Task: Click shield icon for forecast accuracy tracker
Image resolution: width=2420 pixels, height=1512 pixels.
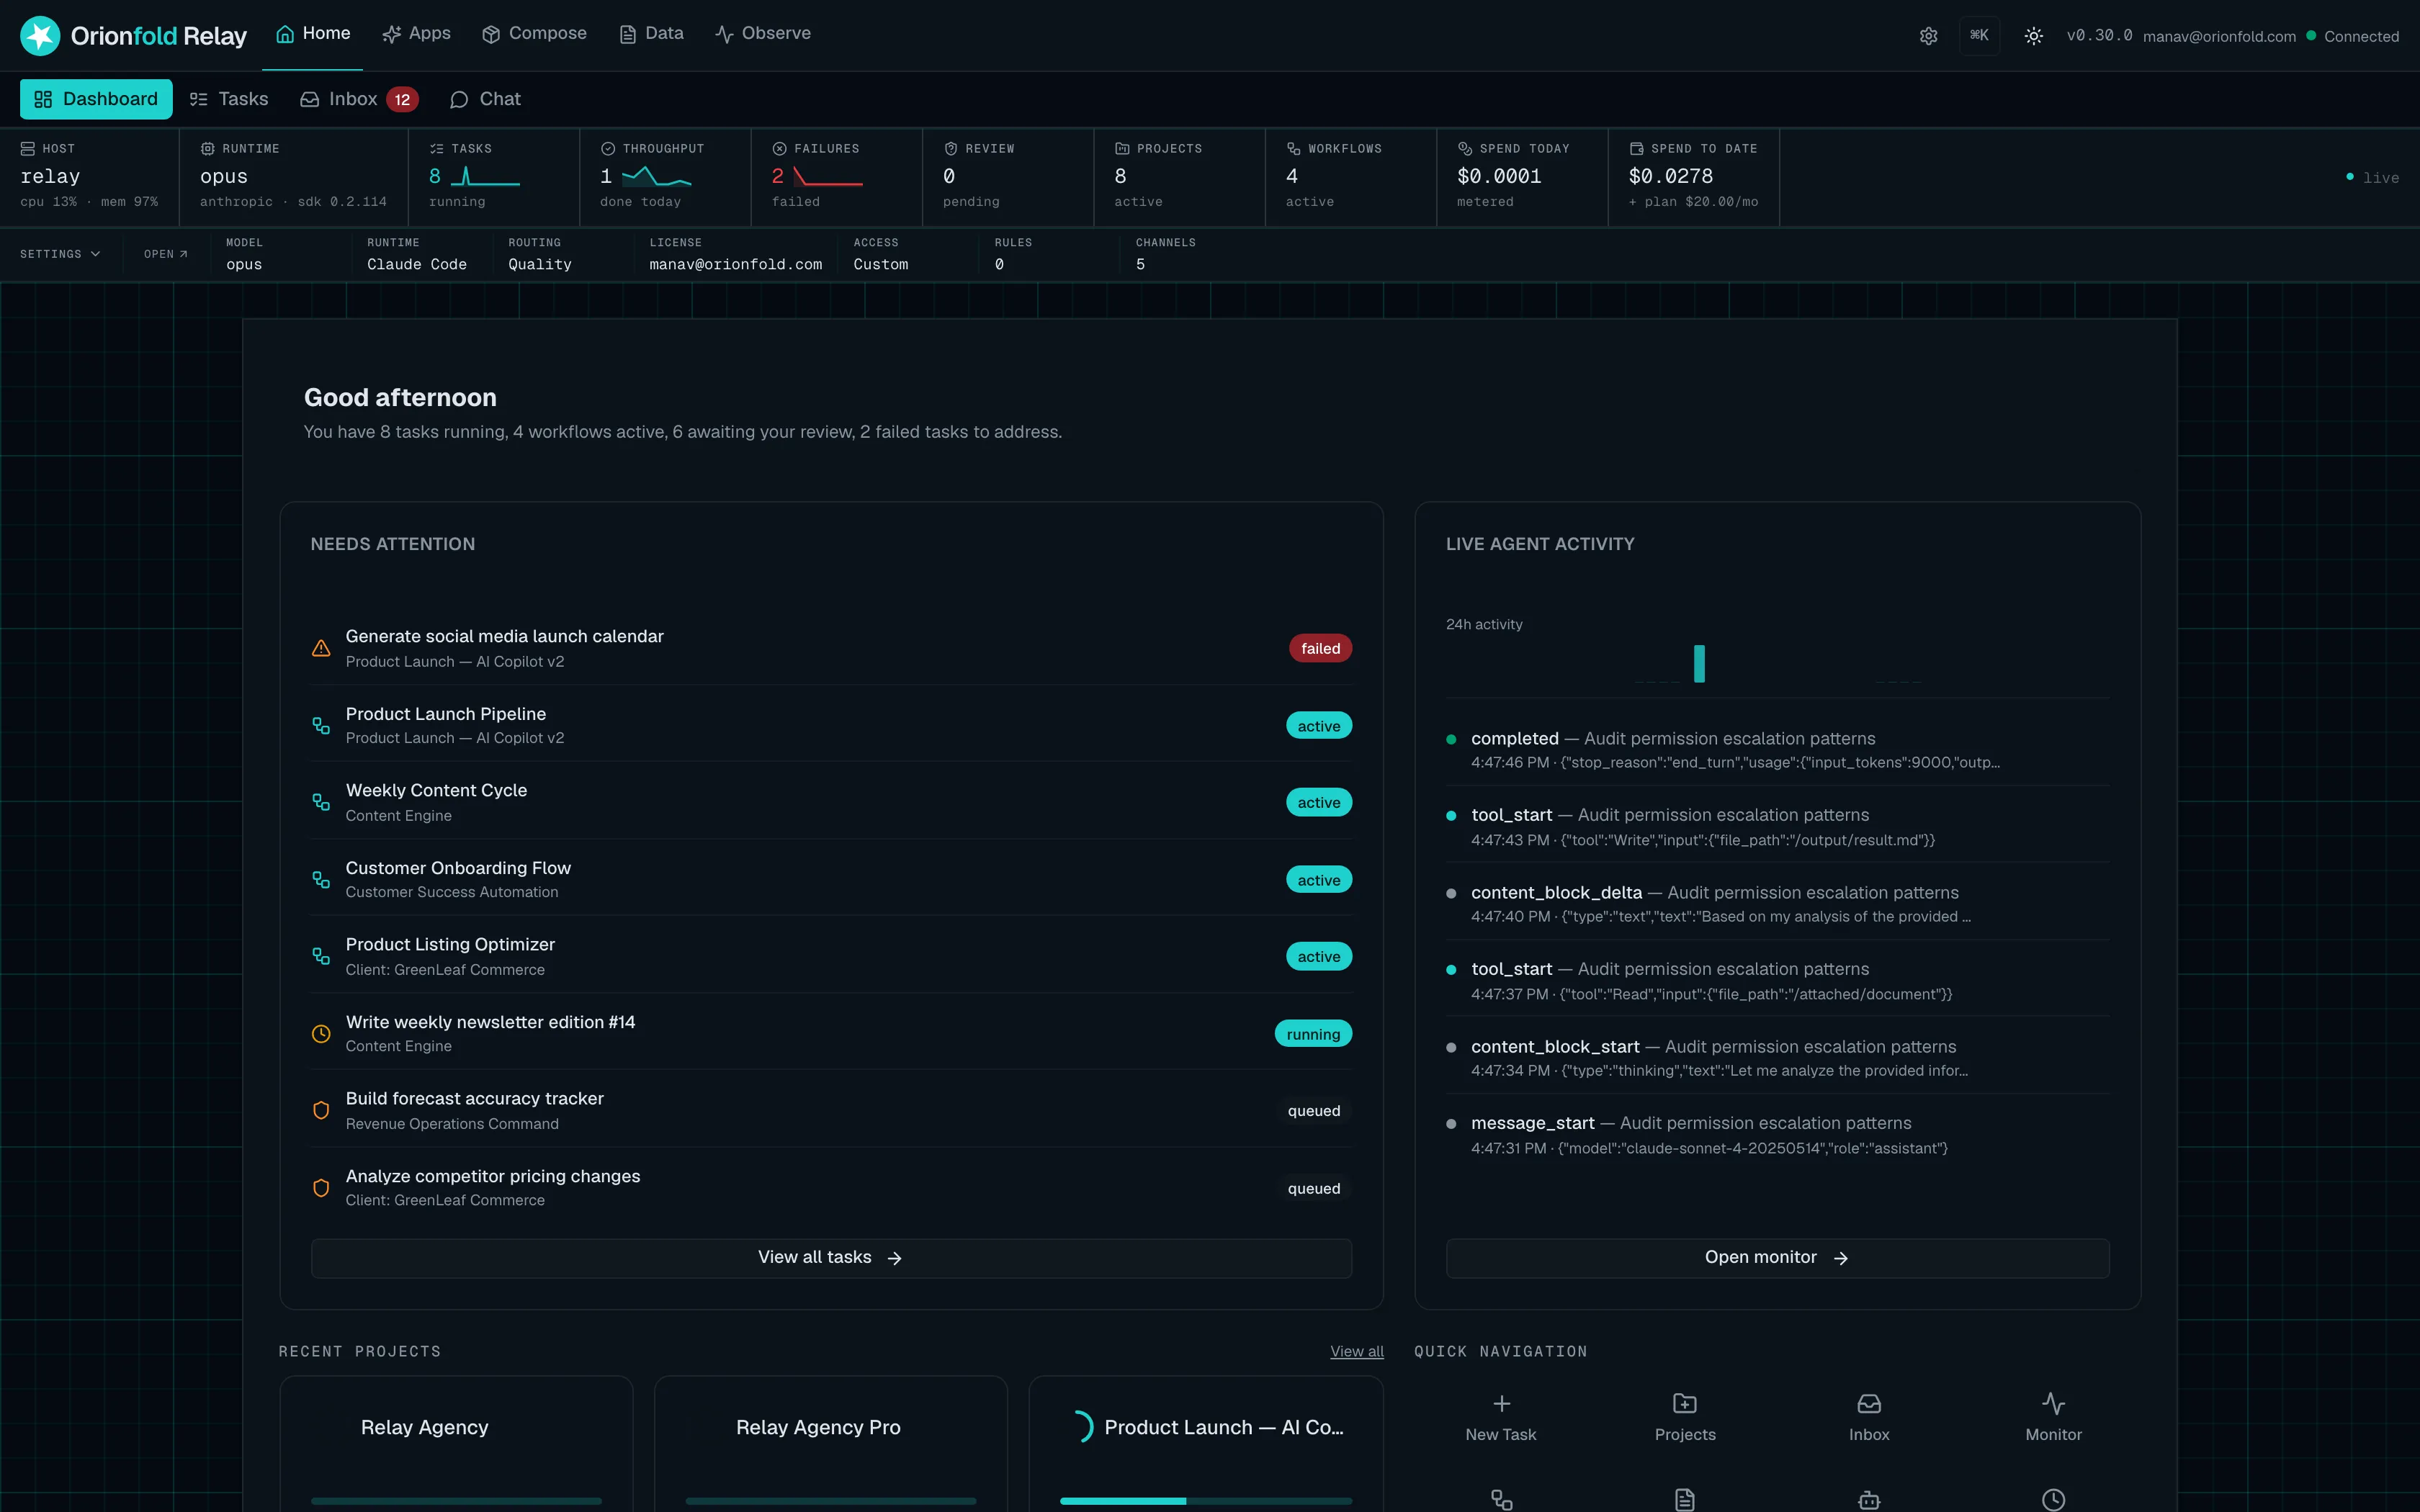Action: tap(321, 1110)
